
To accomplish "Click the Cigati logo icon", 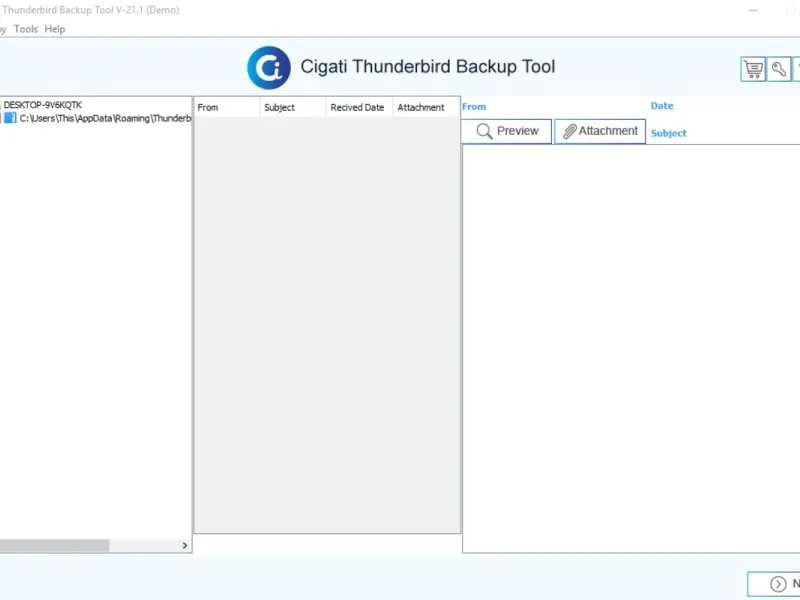I will point(269,67).
